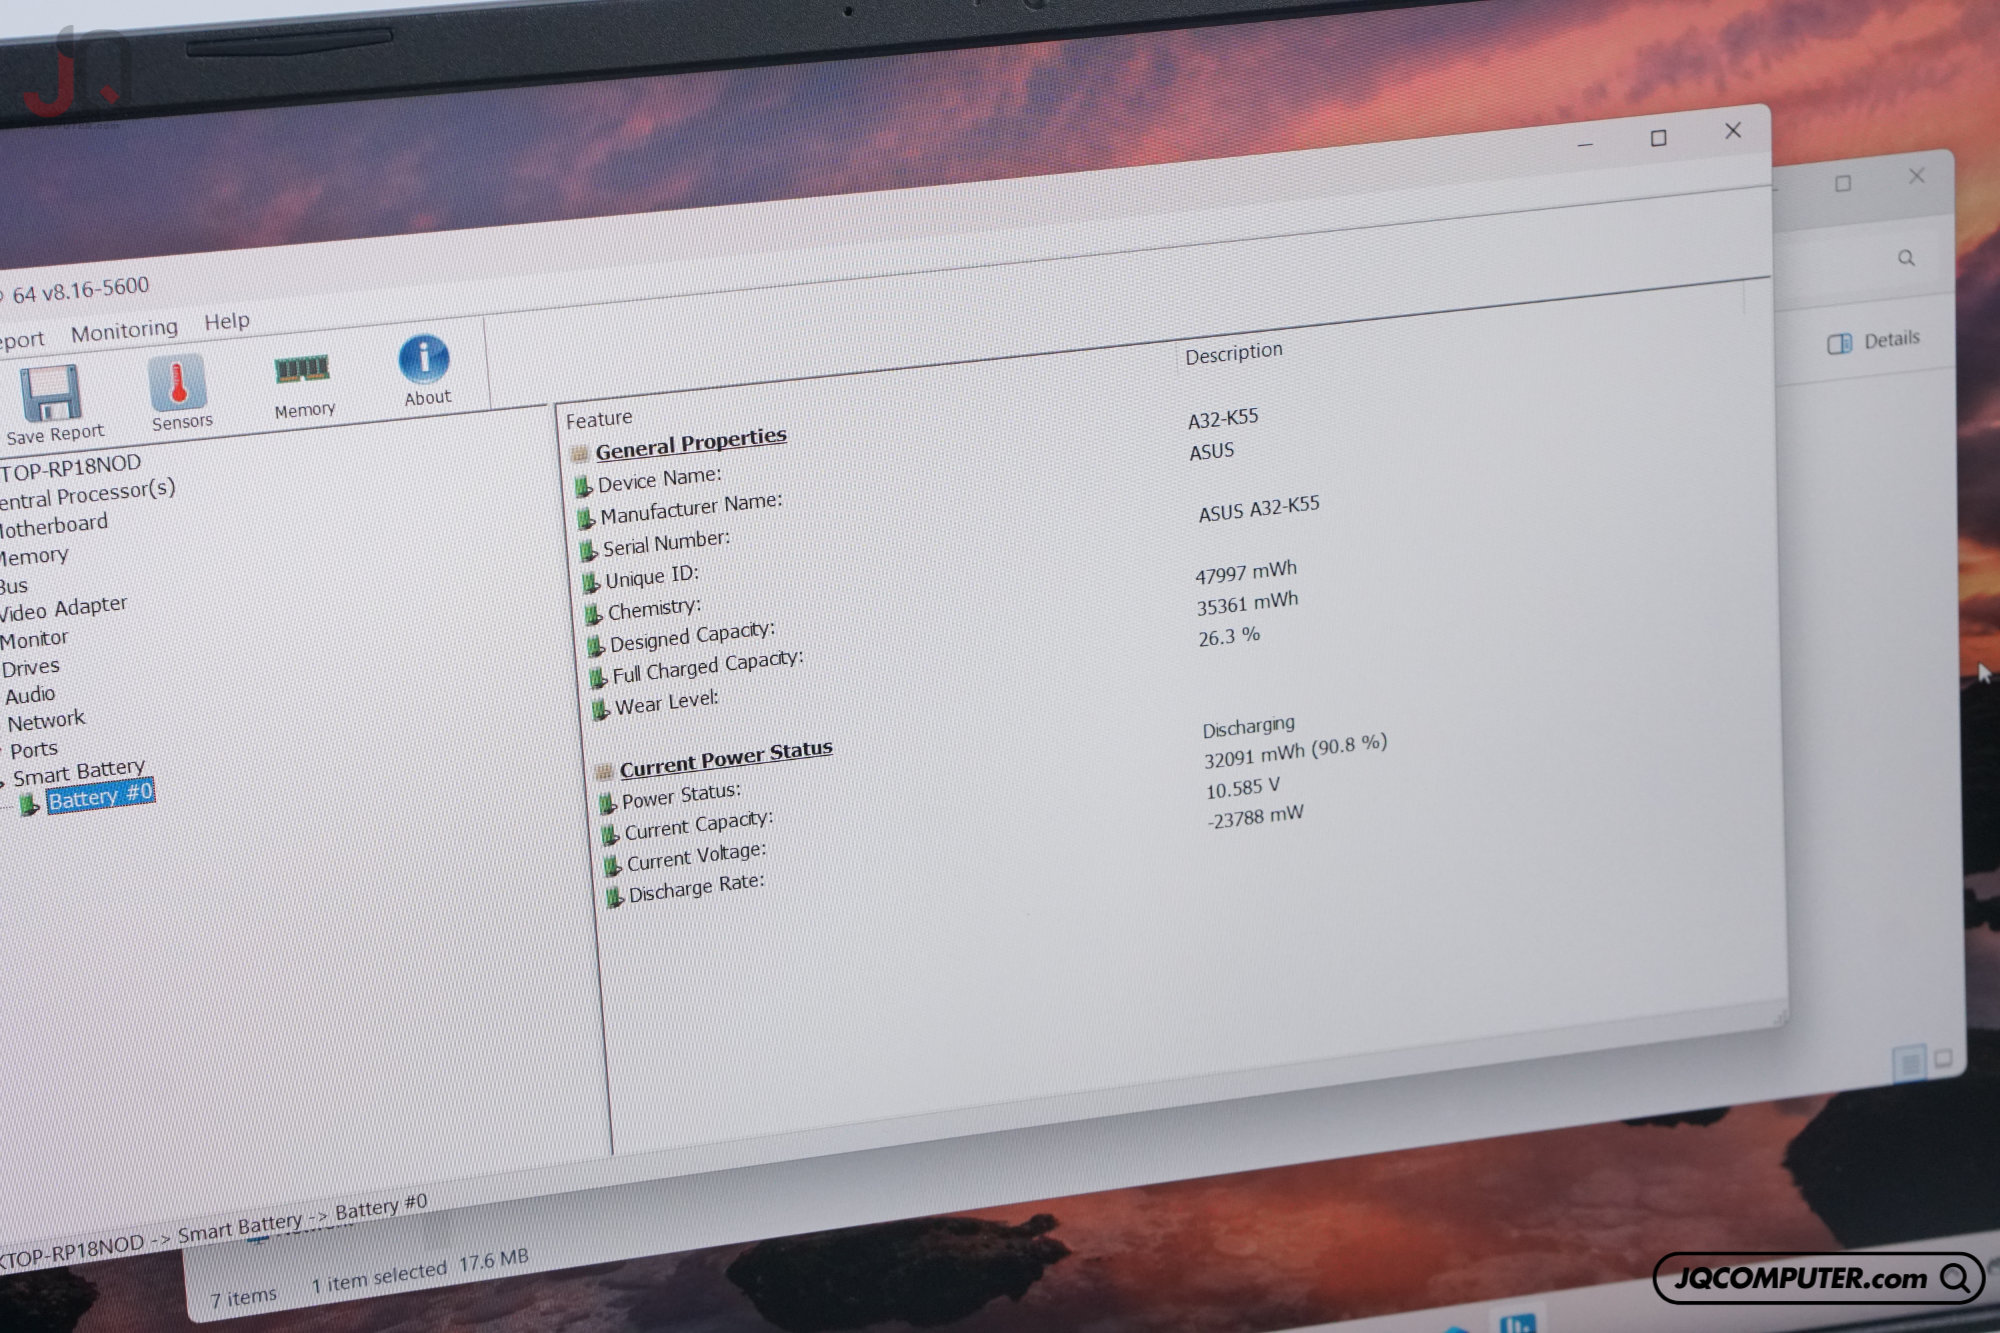The height and width of the screenshot is (1333, 2000).
Task: Select Network in the tree
Action: click(x=45, y=720)
